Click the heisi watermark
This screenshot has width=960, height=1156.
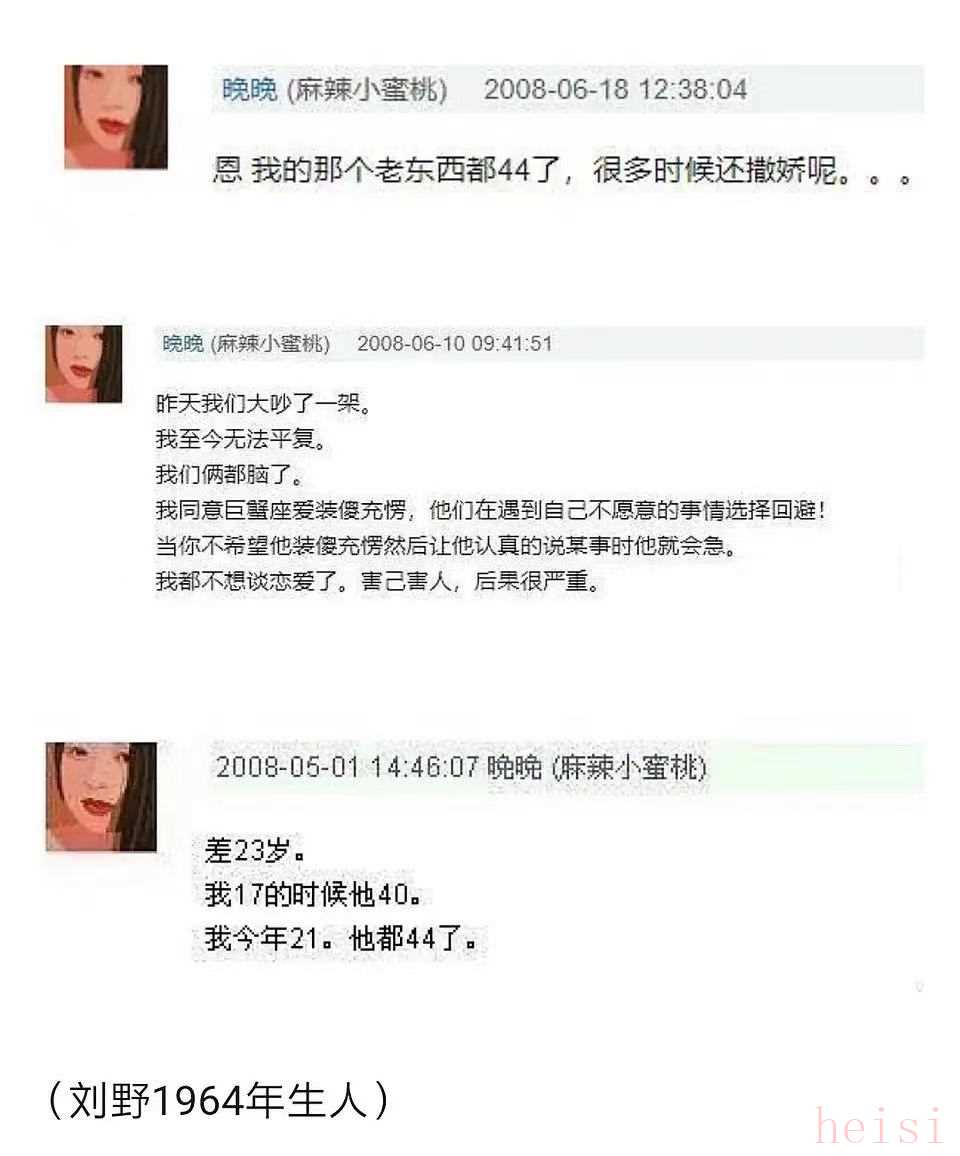click(879, 1127)
